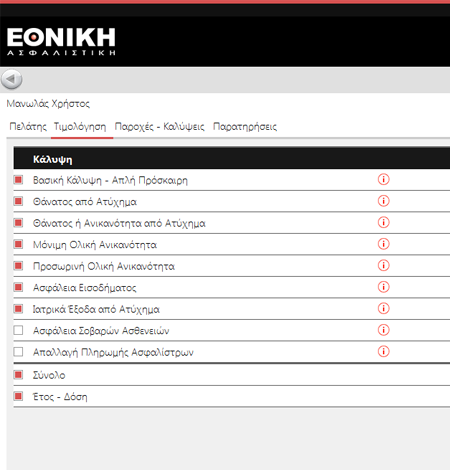Screen dimensions: 450x470
Task: Switch to the Πελάτης tab
Action: [x=28, y=127]
